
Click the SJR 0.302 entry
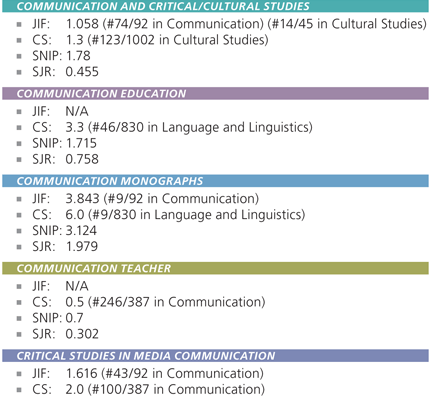(x=65, y=334)
